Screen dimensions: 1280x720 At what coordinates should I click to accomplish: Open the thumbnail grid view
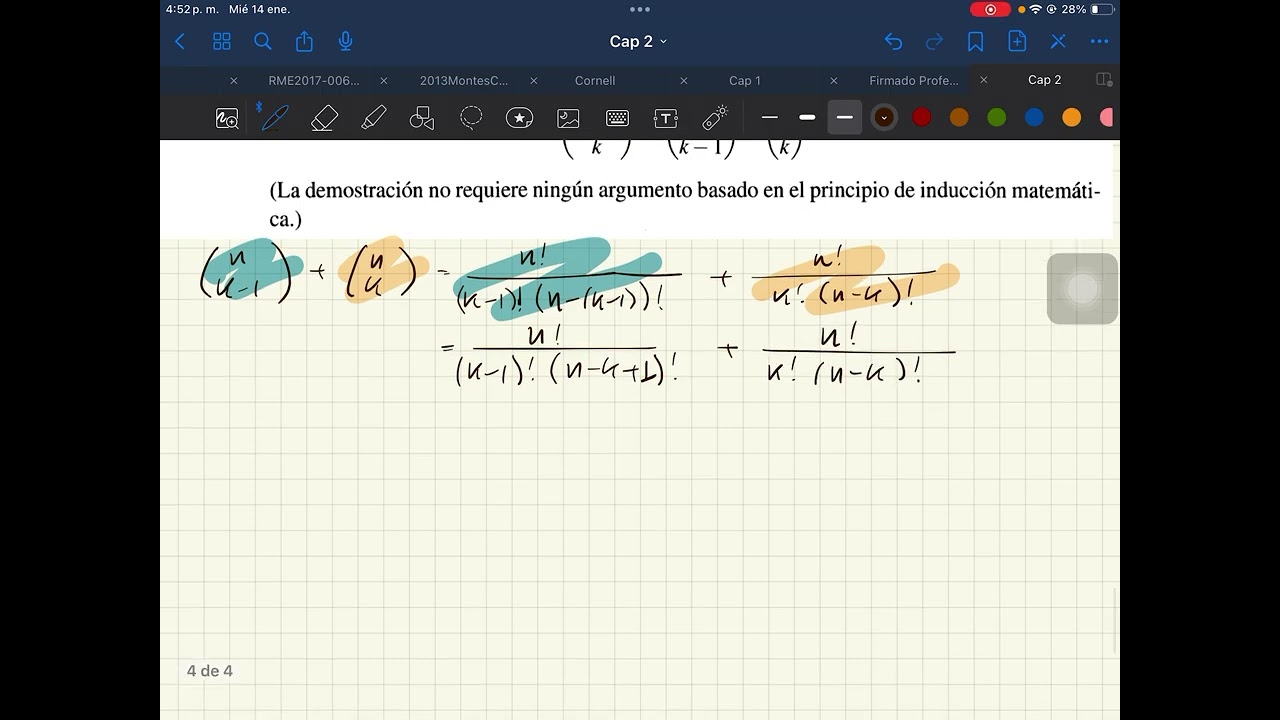[x=222, y=41]
